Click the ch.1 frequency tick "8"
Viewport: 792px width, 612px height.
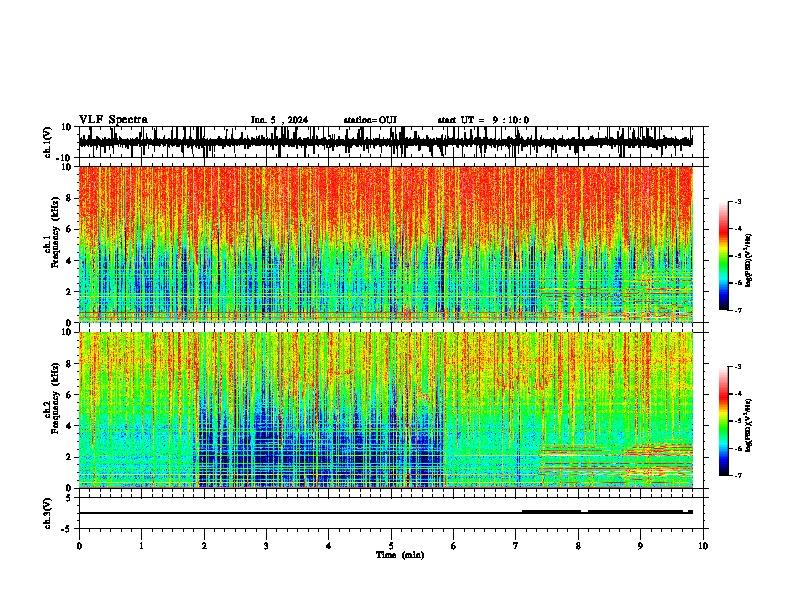tap(70, 198)
